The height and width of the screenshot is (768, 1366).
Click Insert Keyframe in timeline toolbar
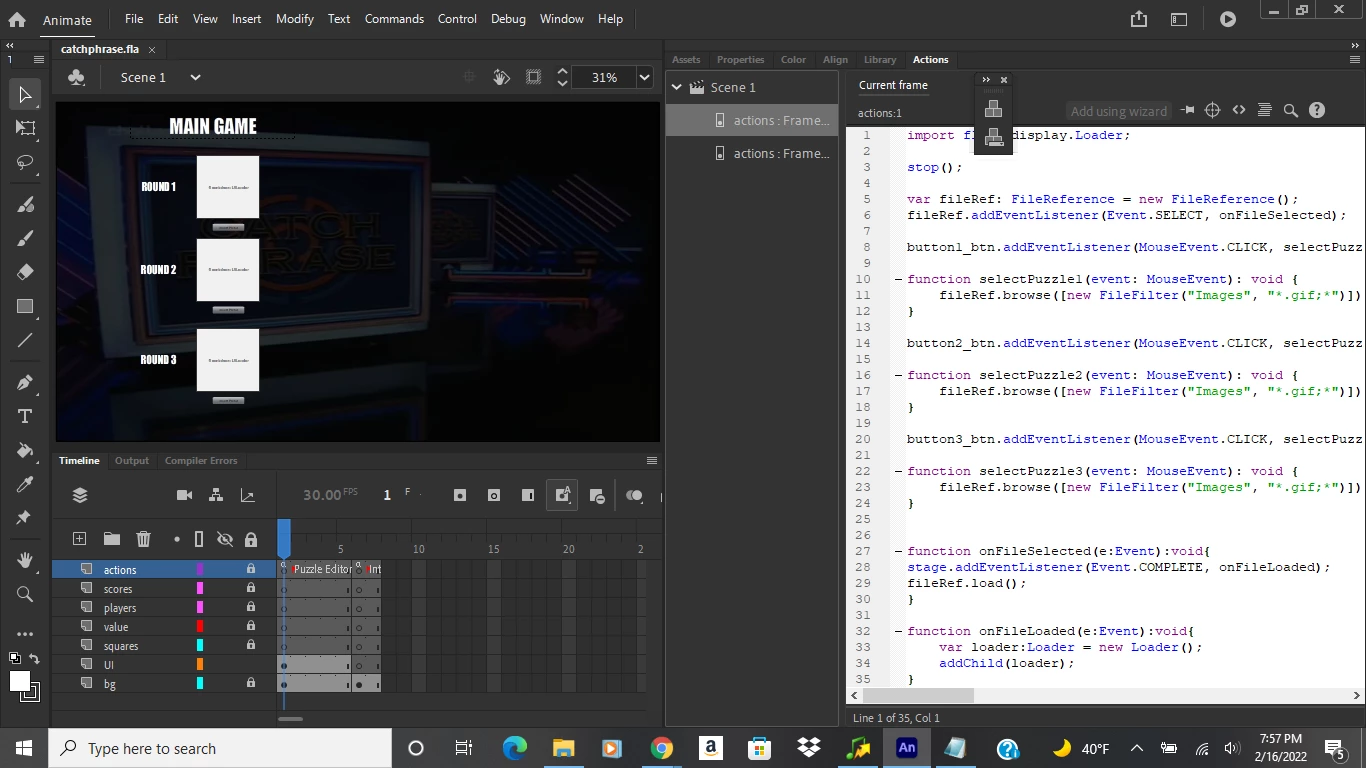pyautogui.click(x=460, y=495)
